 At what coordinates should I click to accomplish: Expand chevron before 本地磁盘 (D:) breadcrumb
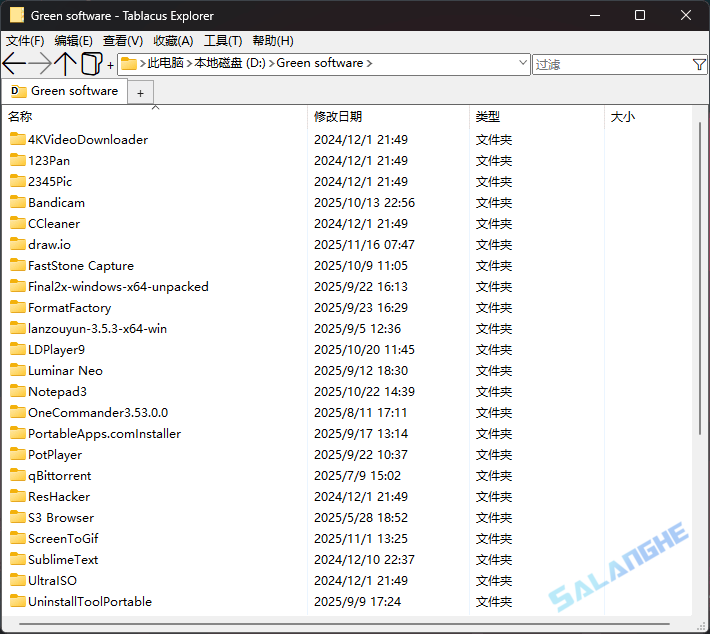coord(189,63)
